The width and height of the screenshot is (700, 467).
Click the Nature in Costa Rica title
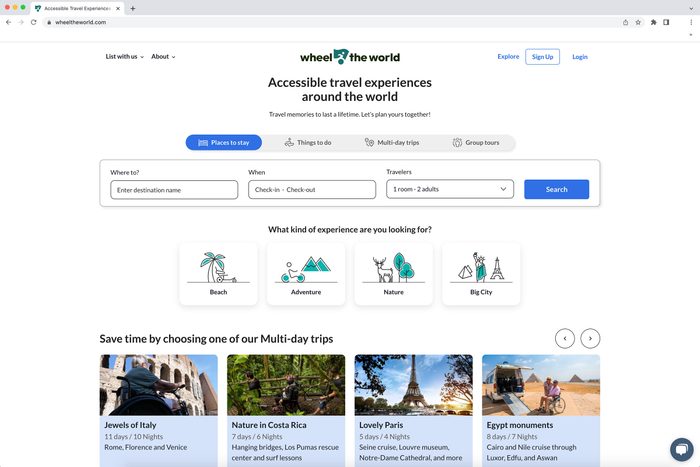[x=269, y=425]
